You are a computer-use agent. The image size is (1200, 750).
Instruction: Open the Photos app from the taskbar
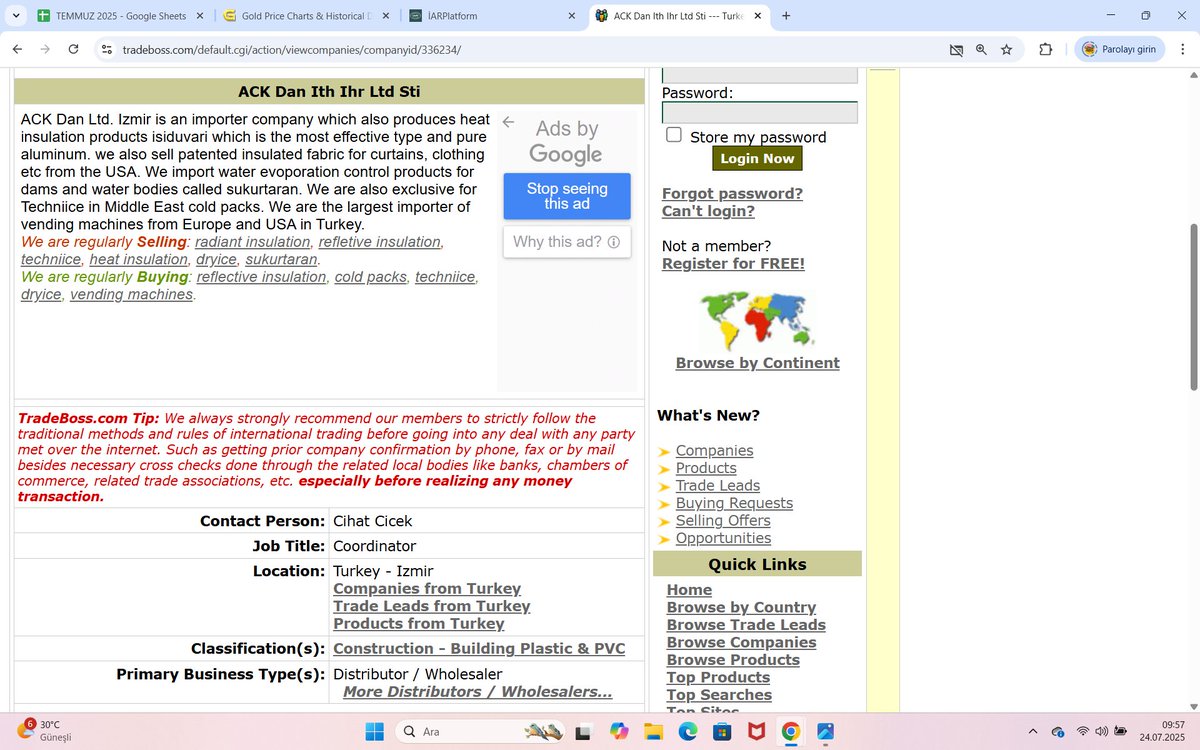tap(825, 732)
